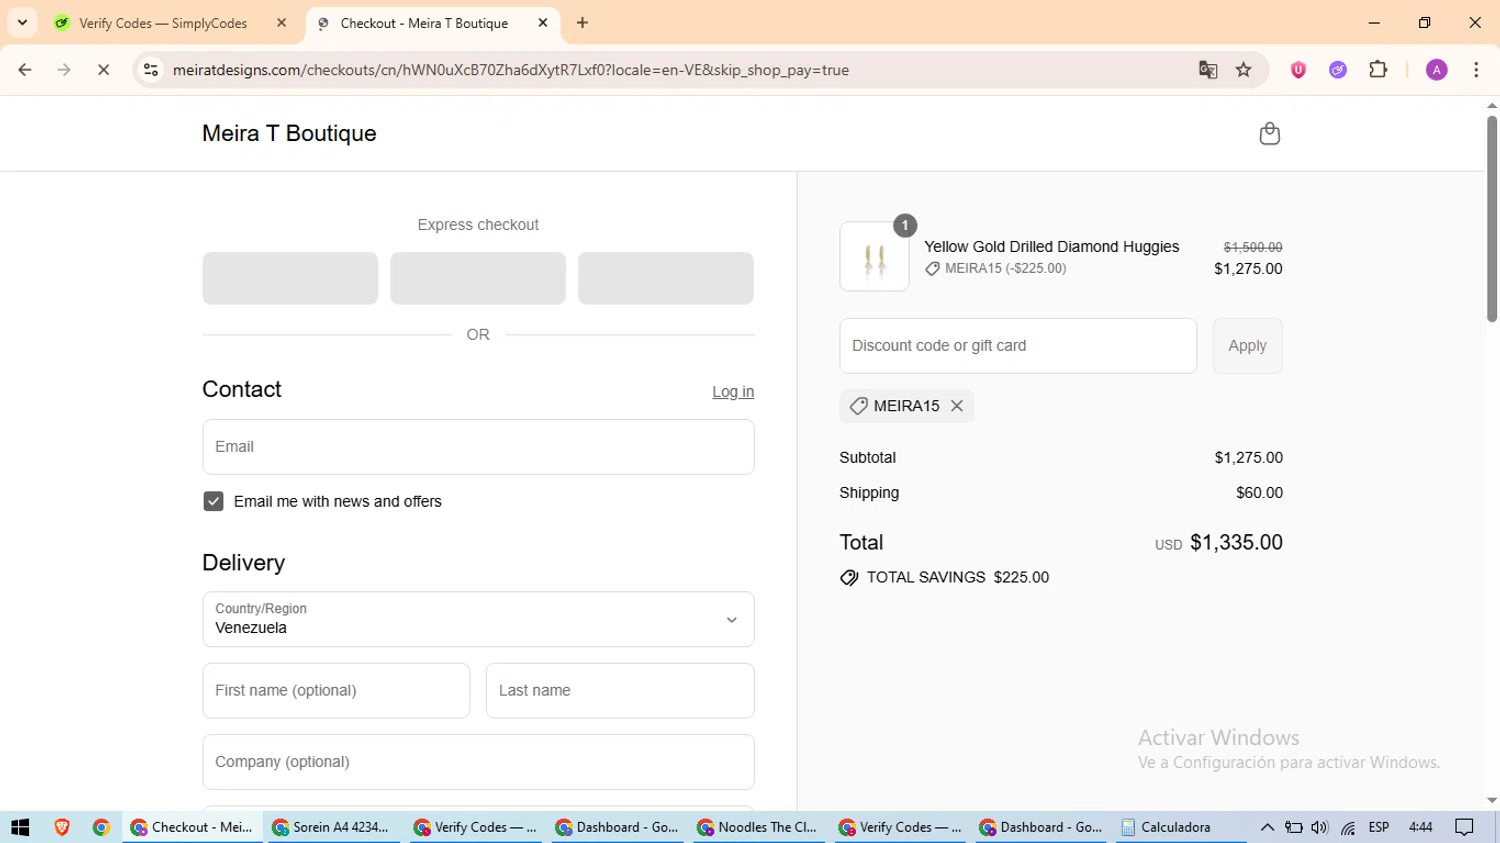Go forward to the next page
The image size is (1500, 843).
click(x=64, y=70)
